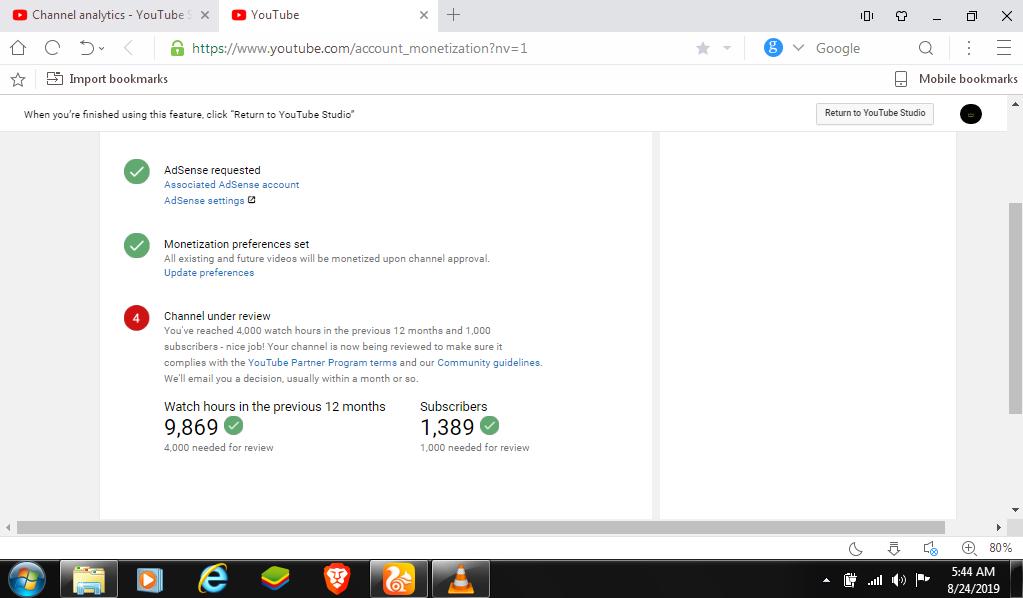
Task: Expand the search engine chooser chevron
Action: (x=798, y=48)
